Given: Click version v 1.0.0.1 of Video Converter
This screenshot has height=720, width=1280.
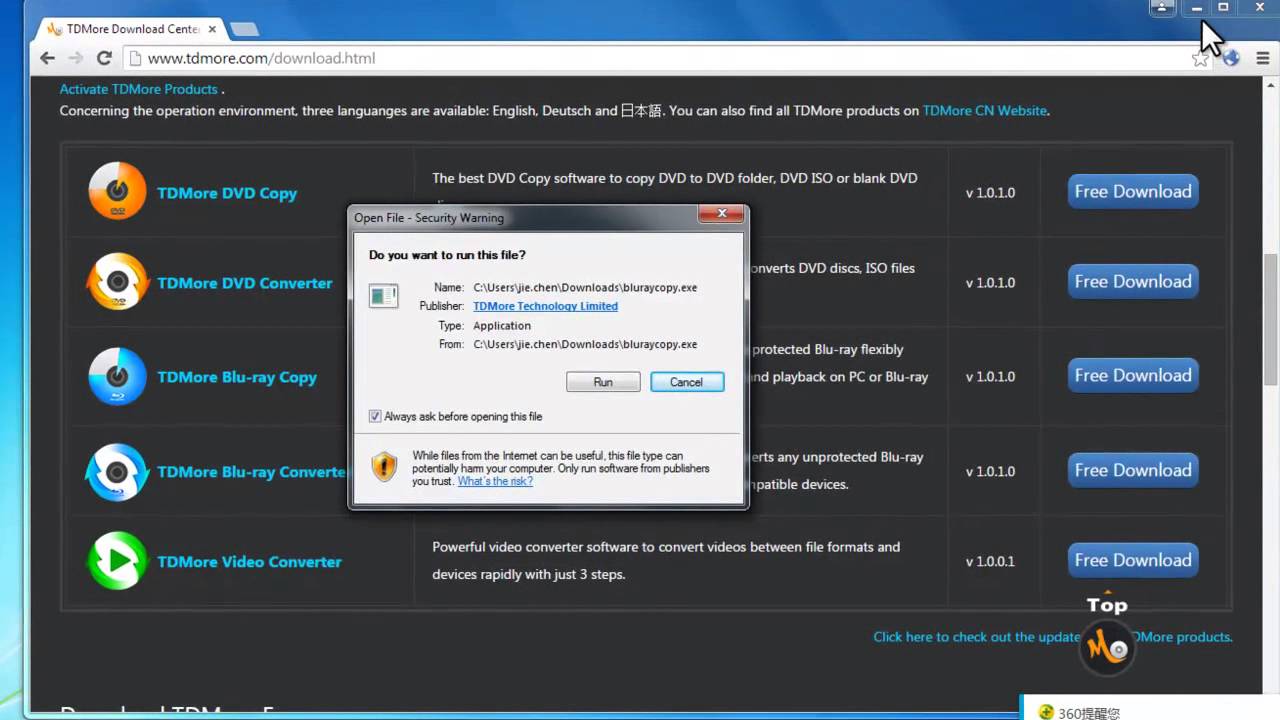Looking at the screenshot, I should click(x=990, y=561).
